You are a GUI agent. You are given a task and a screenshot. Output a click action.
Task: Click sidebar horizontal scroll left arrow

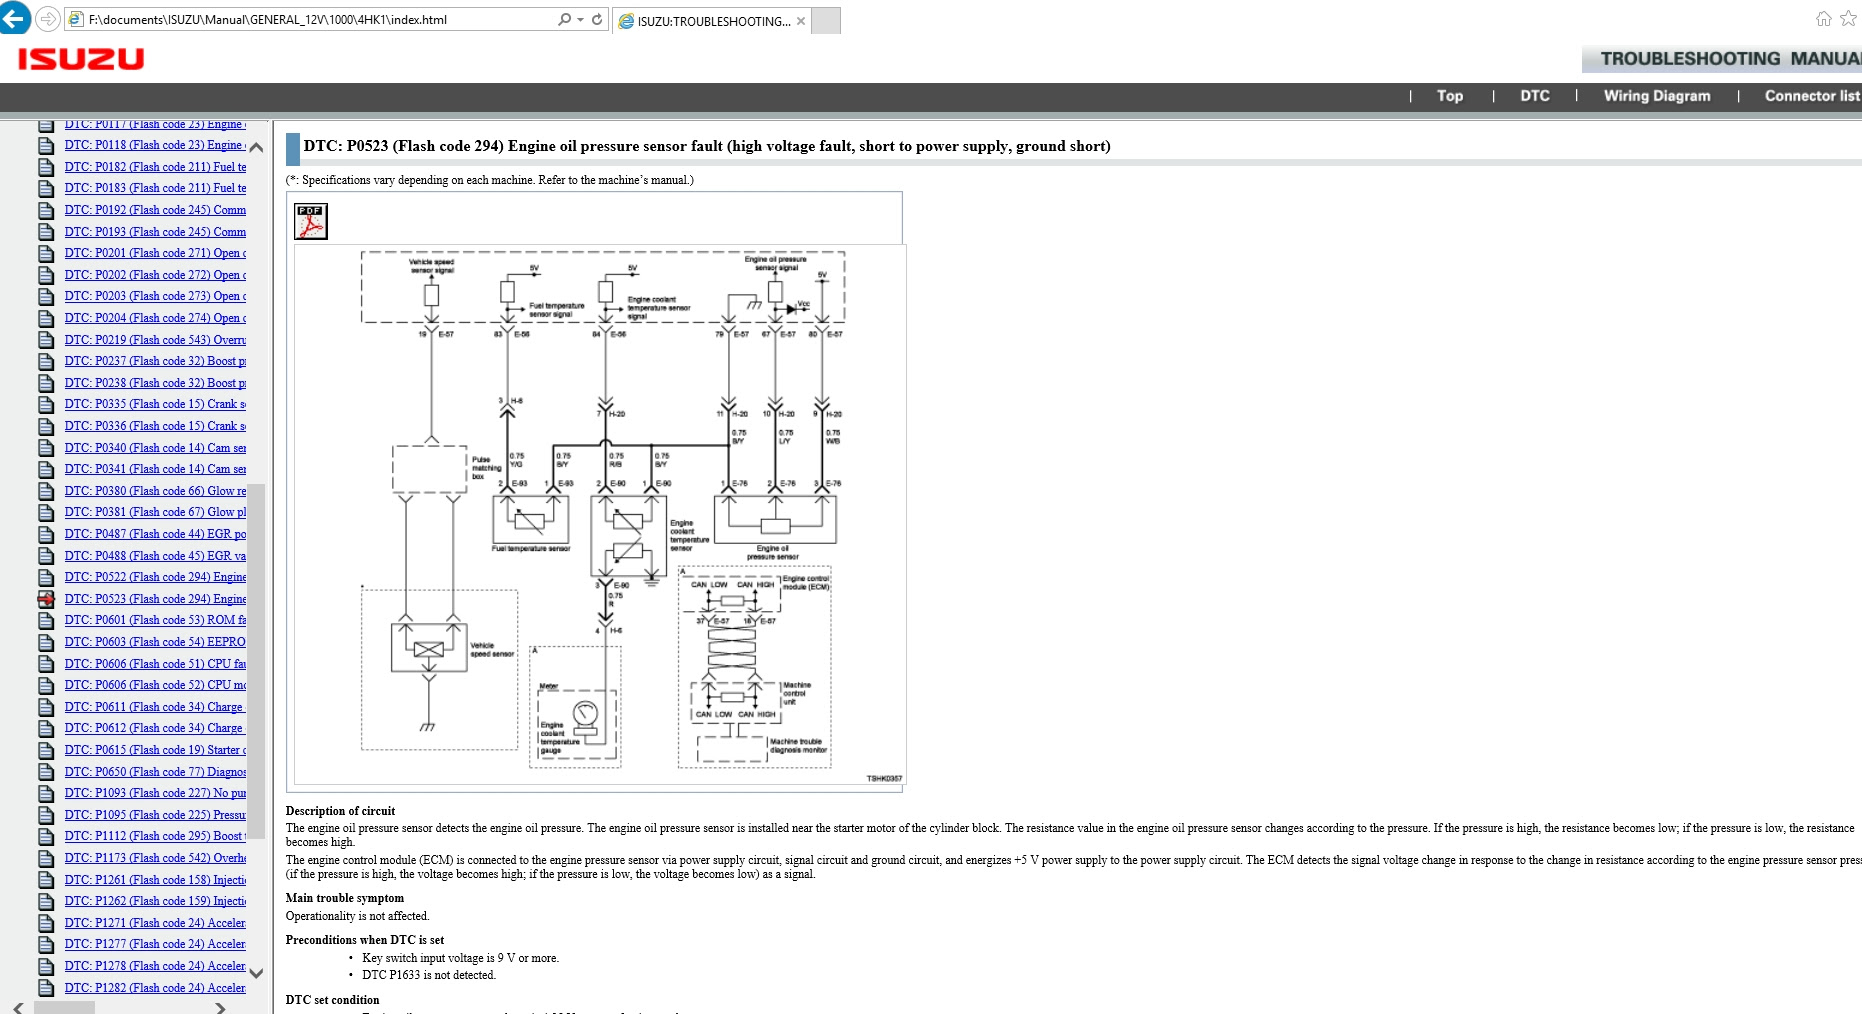[x=18, y=1007]
